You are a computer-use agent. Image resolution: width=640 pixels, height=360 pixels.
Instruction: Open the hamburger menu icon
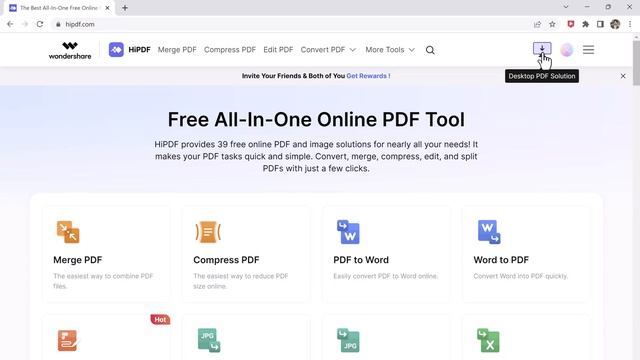point(588,50)
